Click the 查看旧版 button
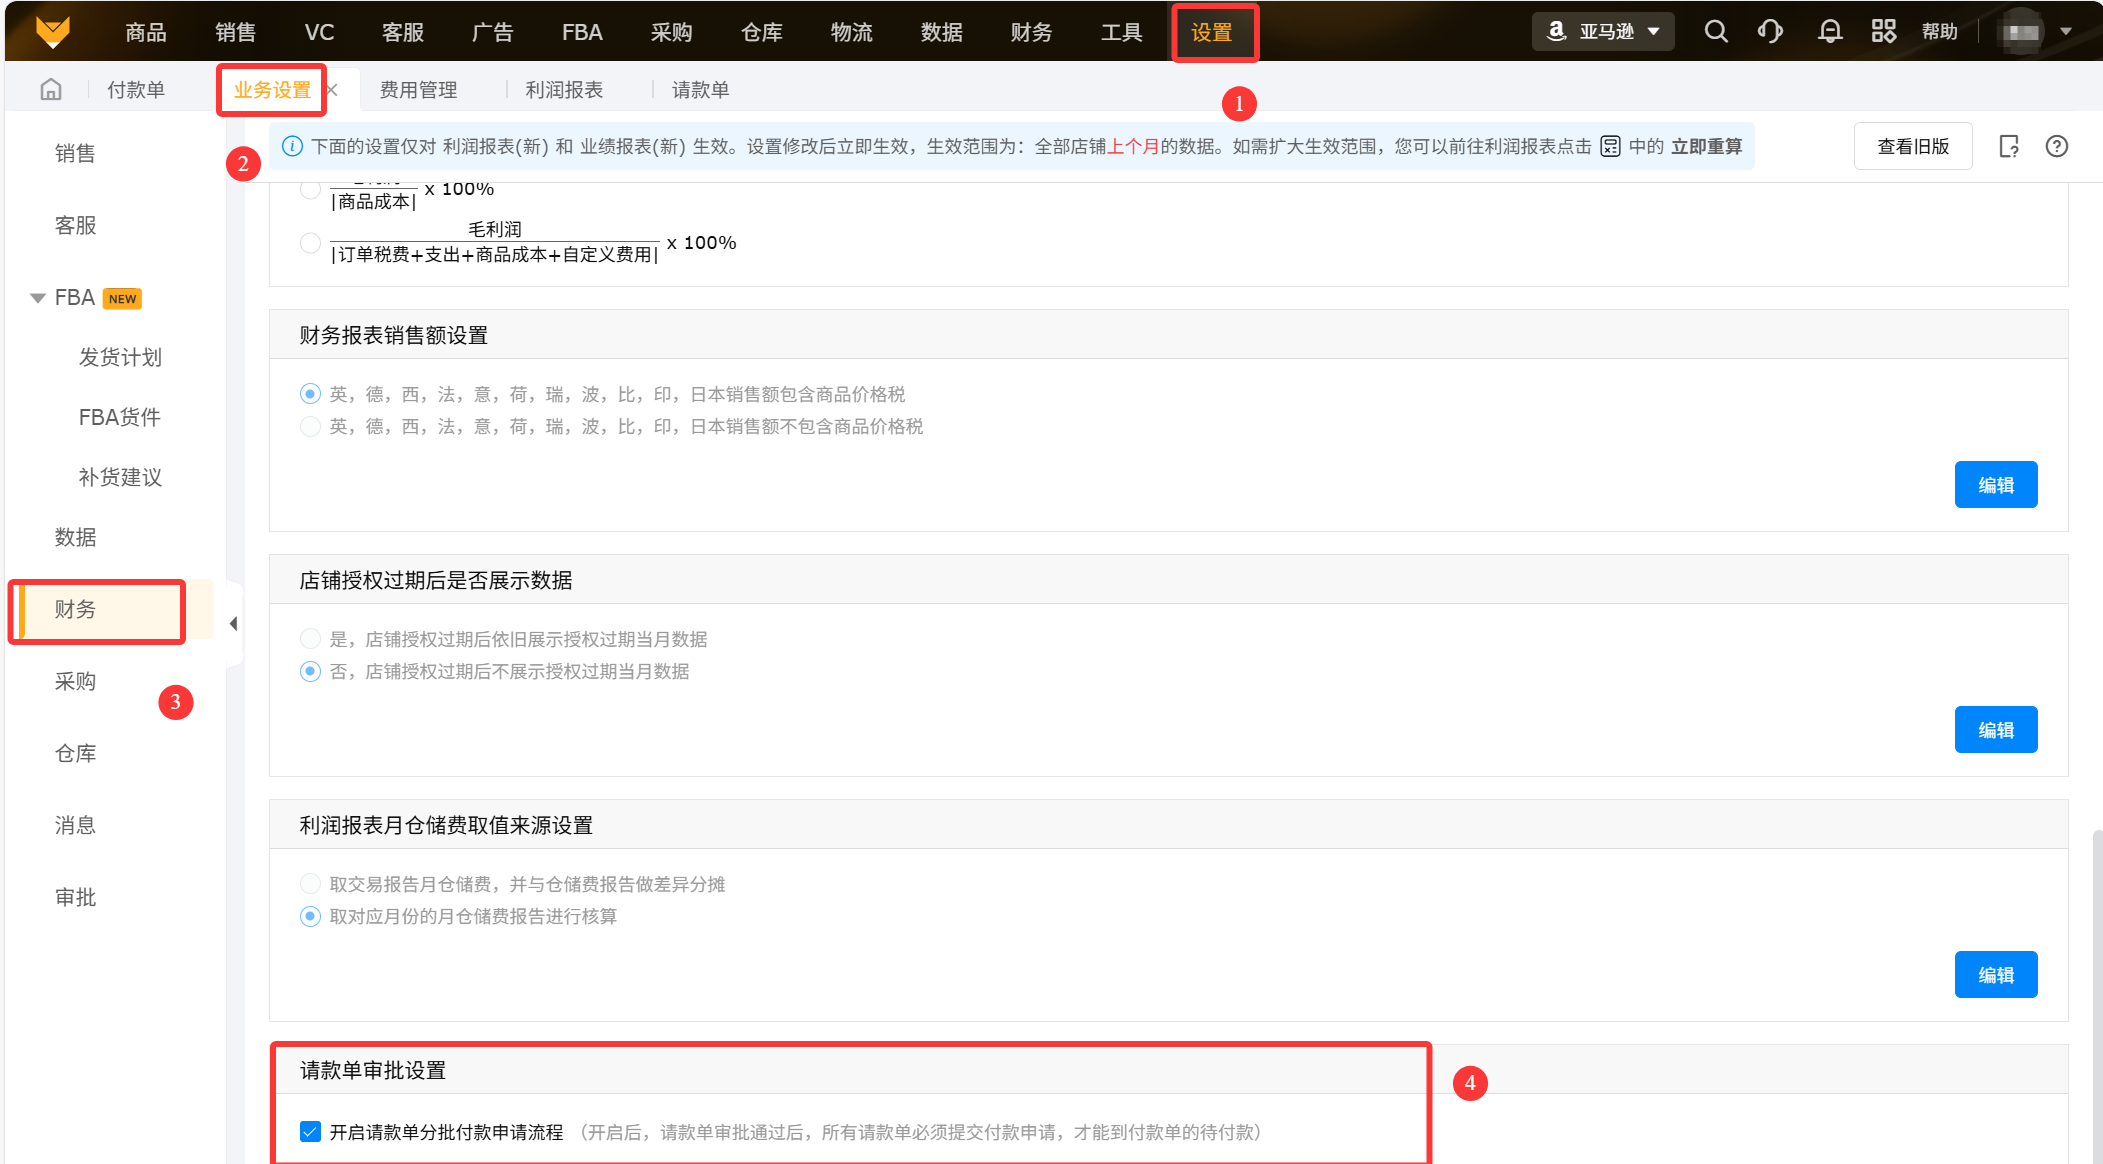 1912,146
